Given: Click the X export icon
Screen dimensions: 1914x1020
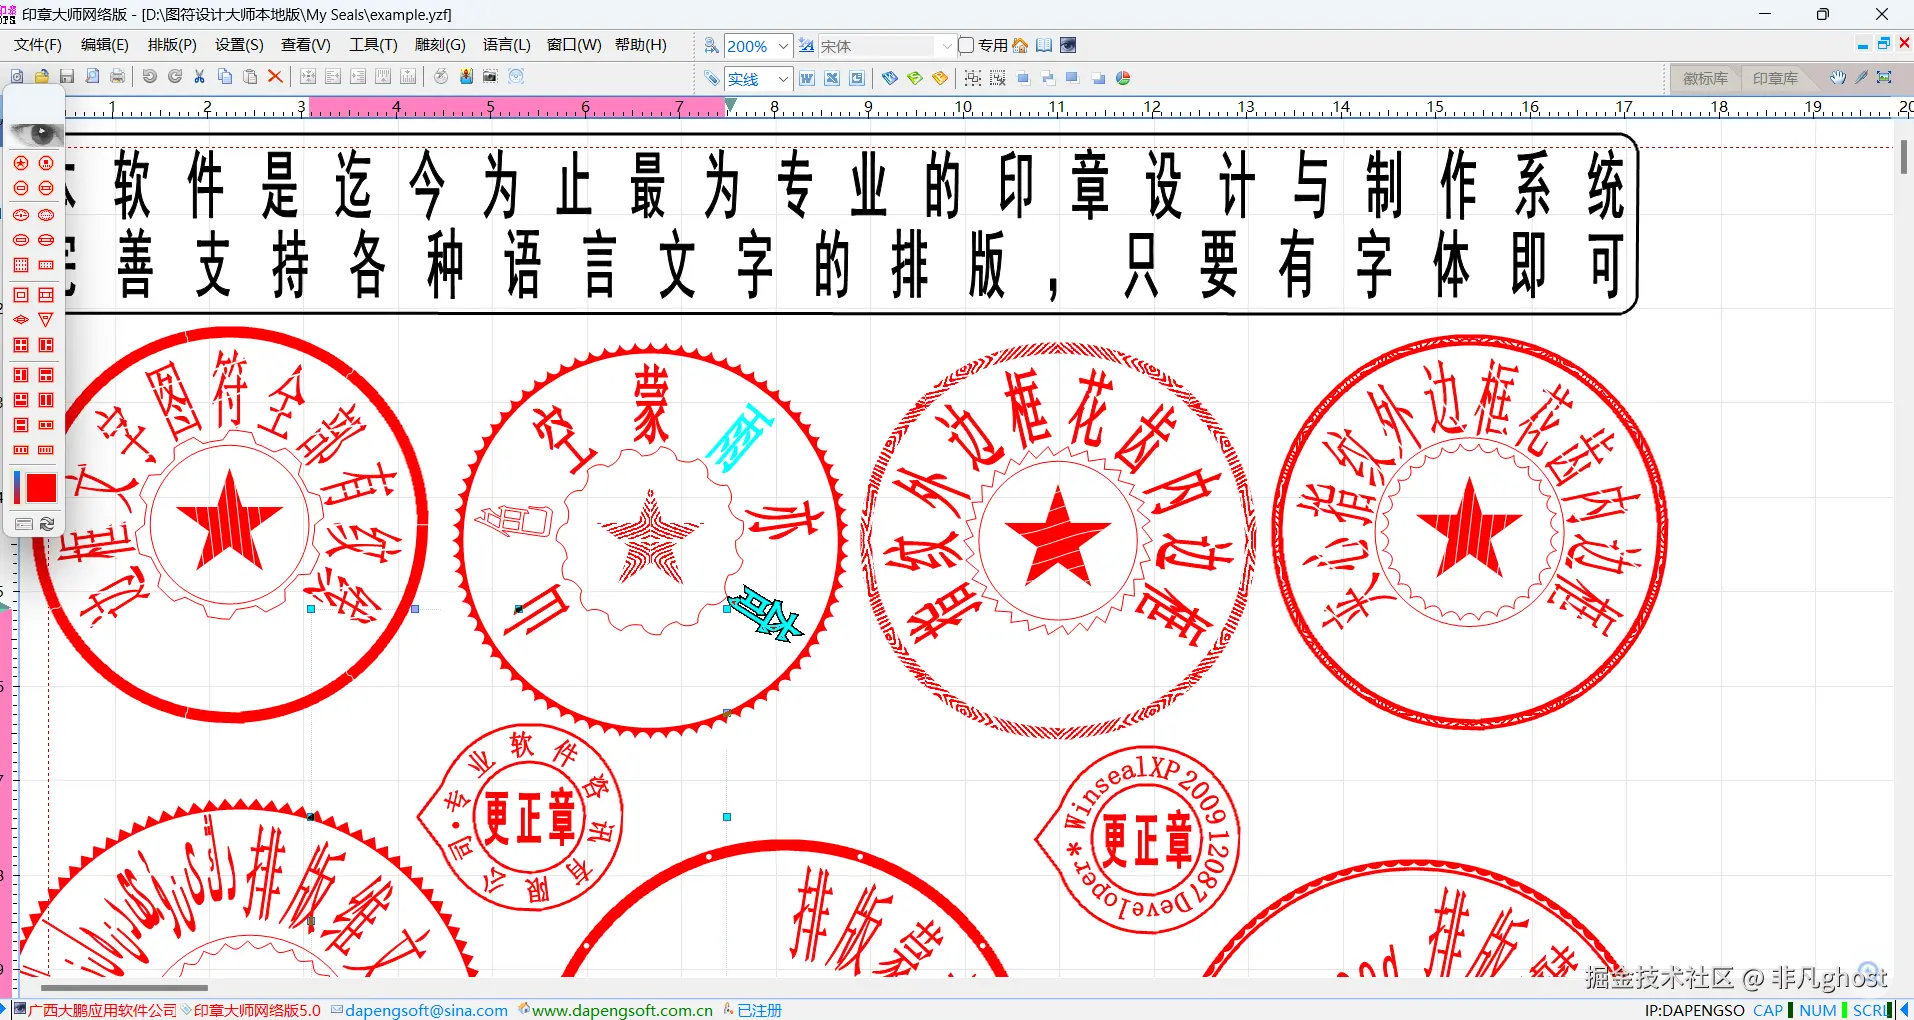Looking at the screenshot, I should tap(832, 78).
